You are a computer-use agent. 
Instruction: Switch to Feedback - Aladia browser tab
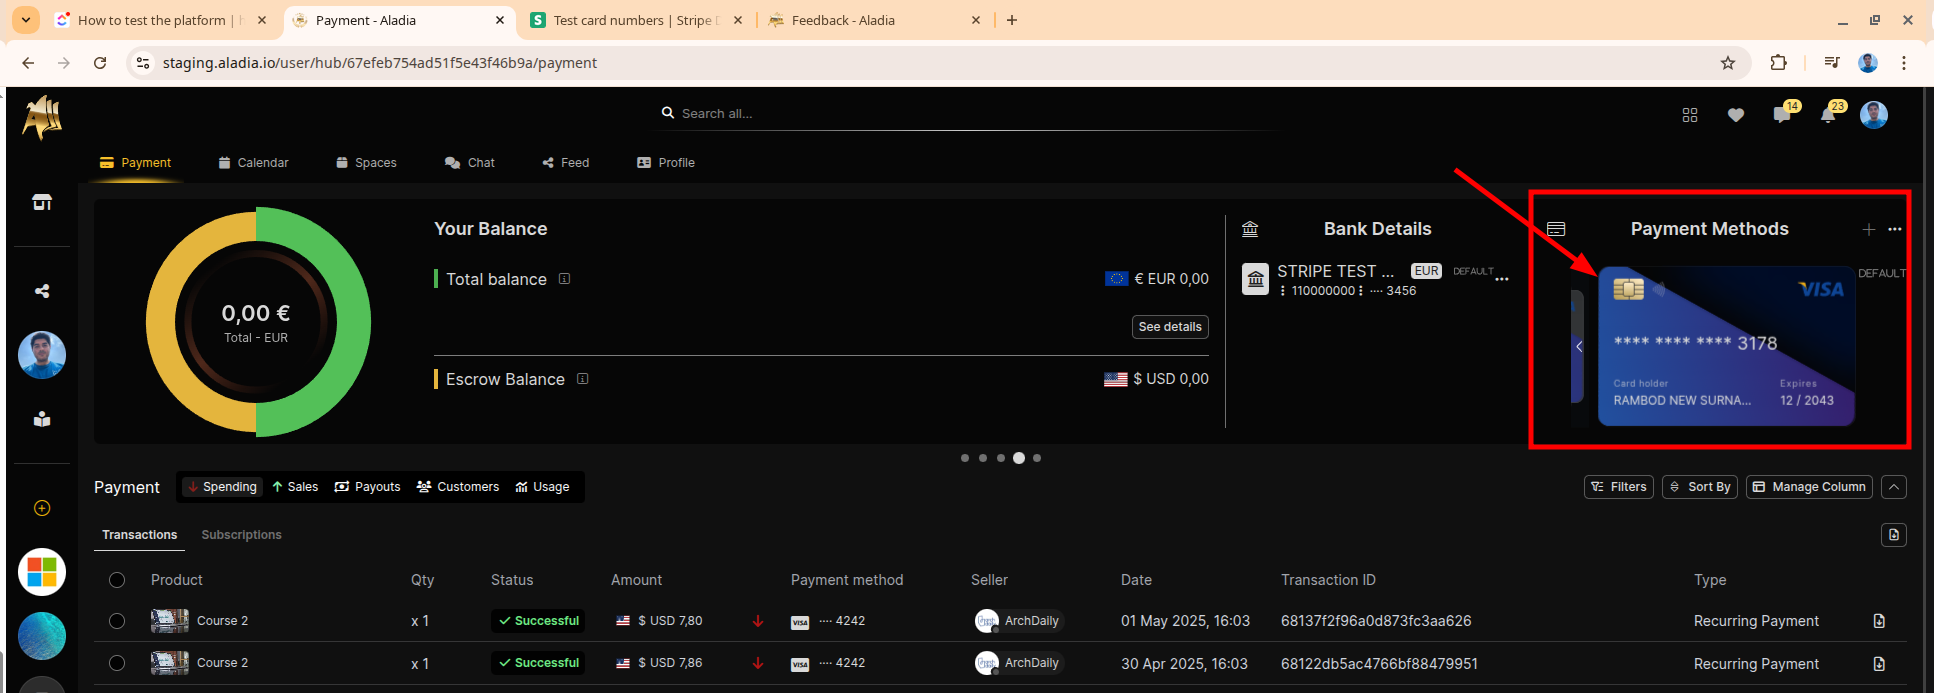[x=875, y=20]
